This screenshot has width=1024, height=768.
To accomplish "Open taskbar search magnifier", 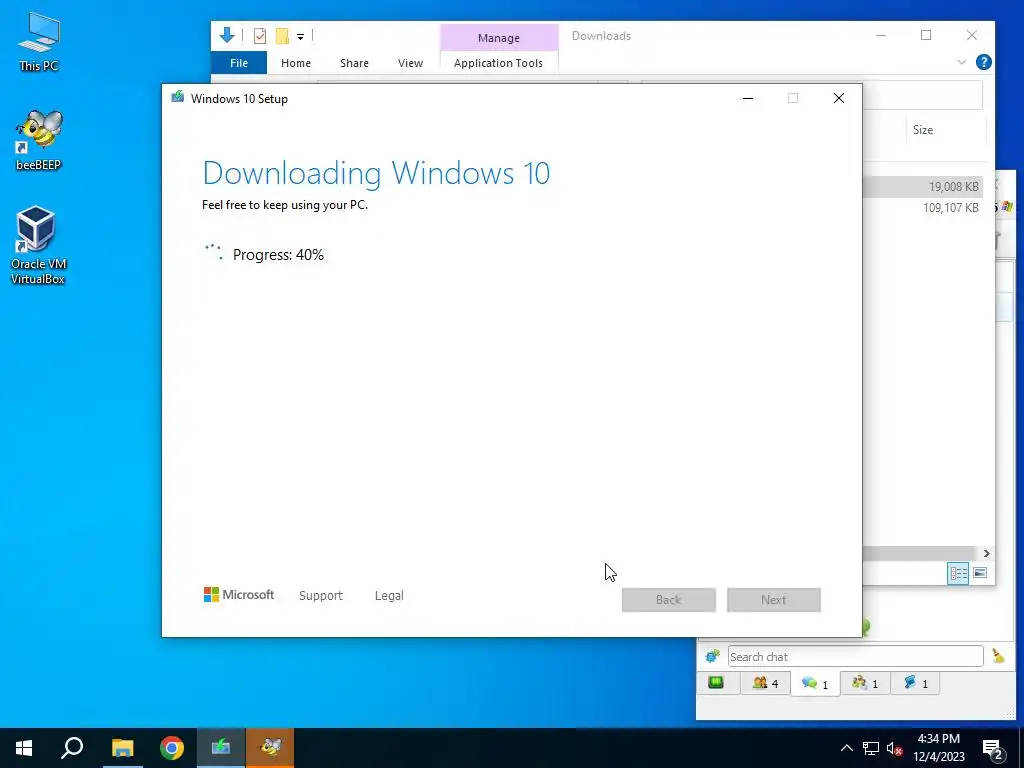I will pyautogui.click(x=72, y=748).
